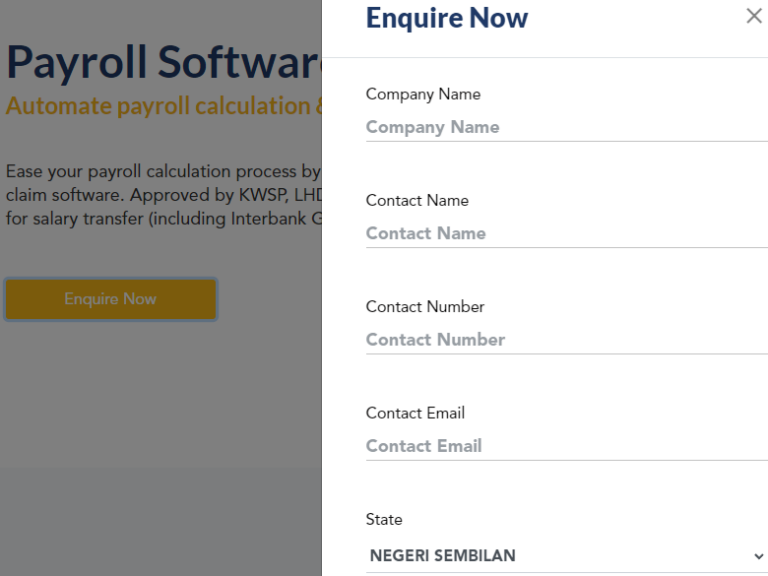The height and width of the screenshot is (576, 768).
Task: Click the Contact Email field label
Action: (415, 413)
